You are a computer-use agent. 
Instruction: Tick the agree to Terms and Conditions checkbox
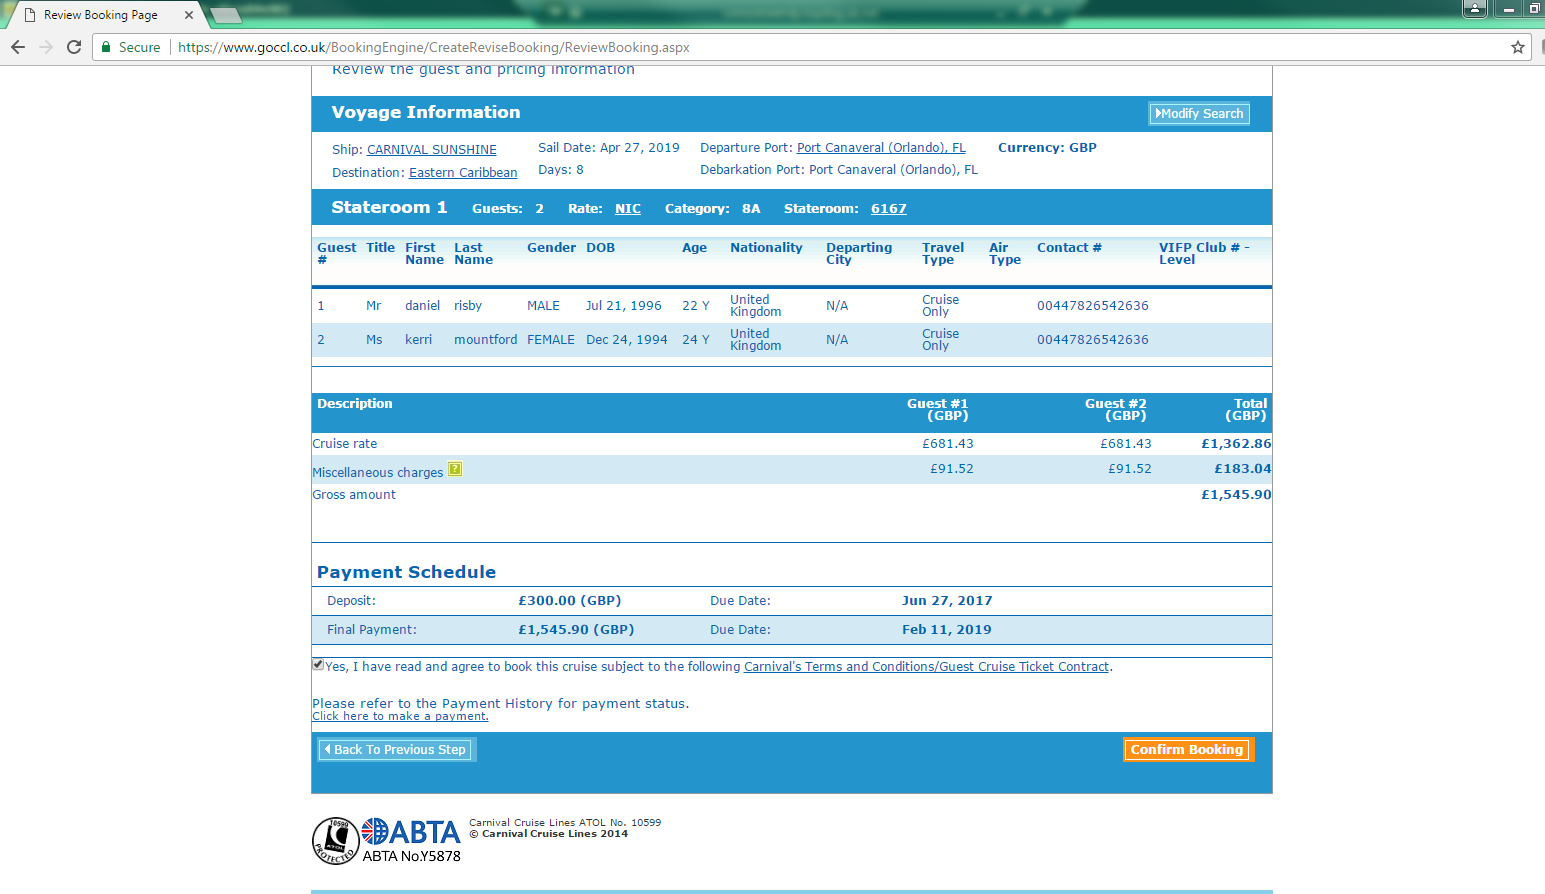318,665
